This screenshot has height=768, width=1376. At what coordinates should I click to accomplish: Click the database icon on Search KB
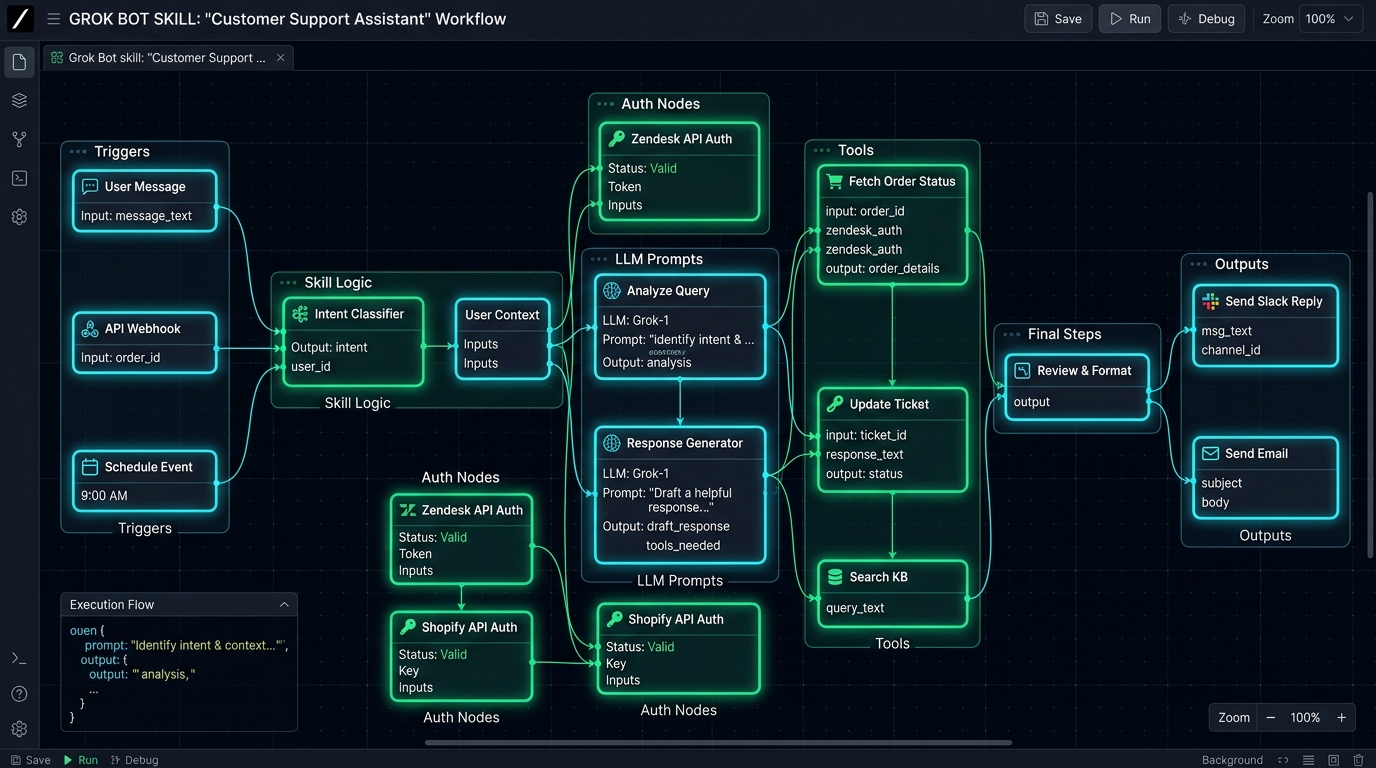(835, 577)
